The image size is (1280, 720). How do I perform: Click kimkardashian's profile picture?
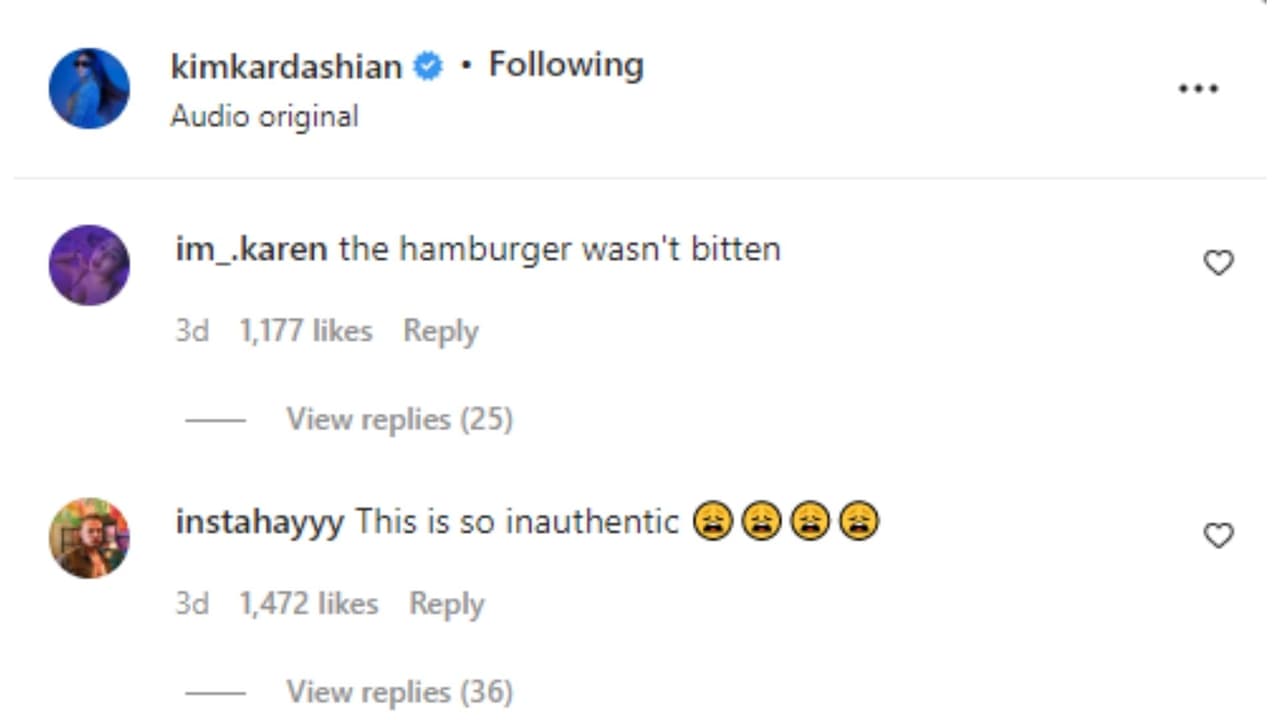point(89,87)
